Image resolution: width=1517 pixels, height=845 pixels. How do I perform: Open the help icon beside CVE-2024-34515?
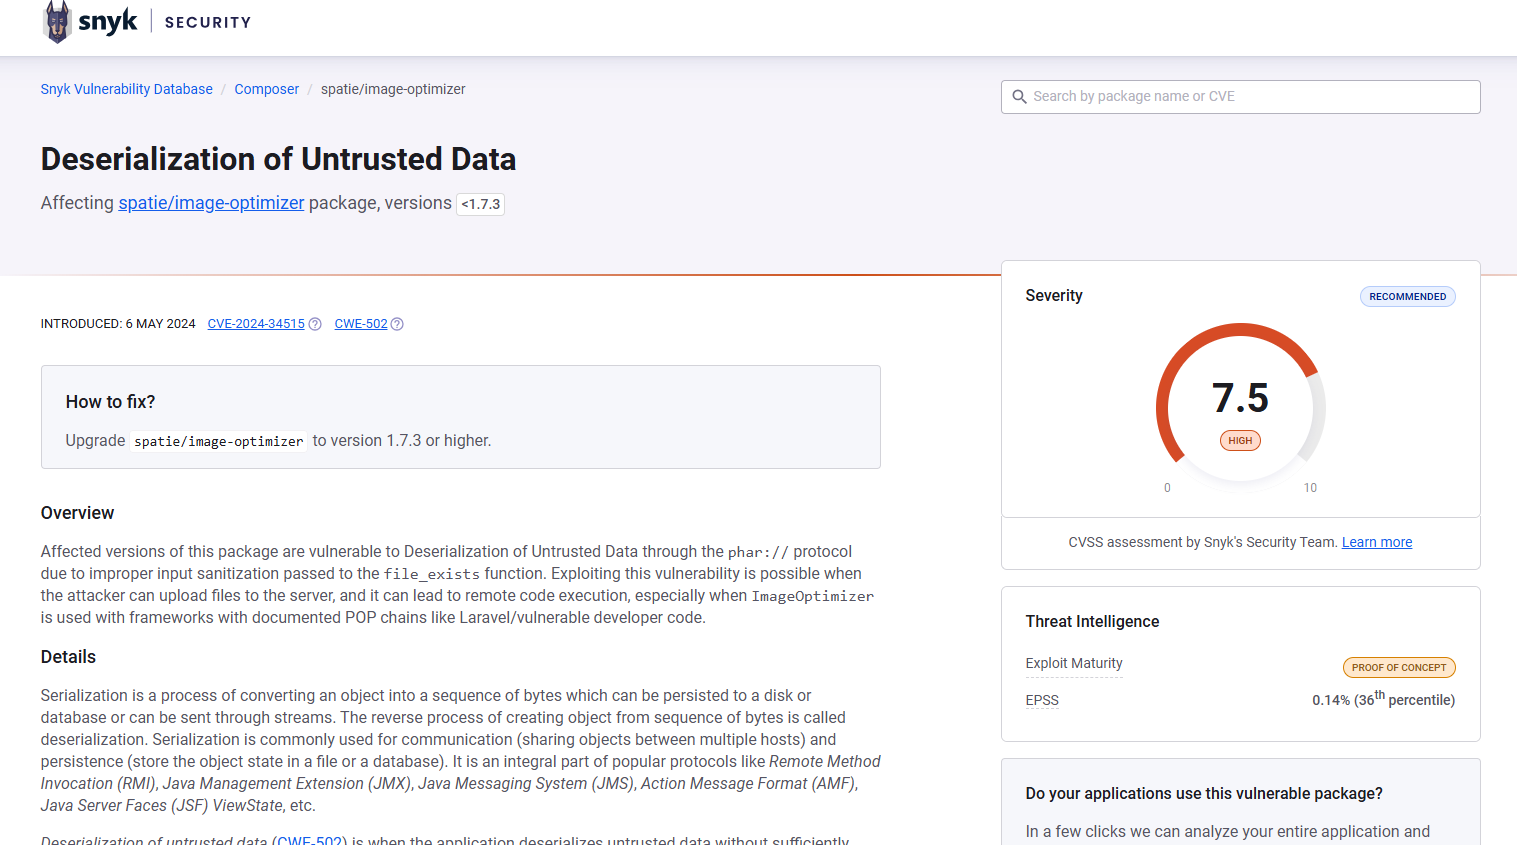315,324
